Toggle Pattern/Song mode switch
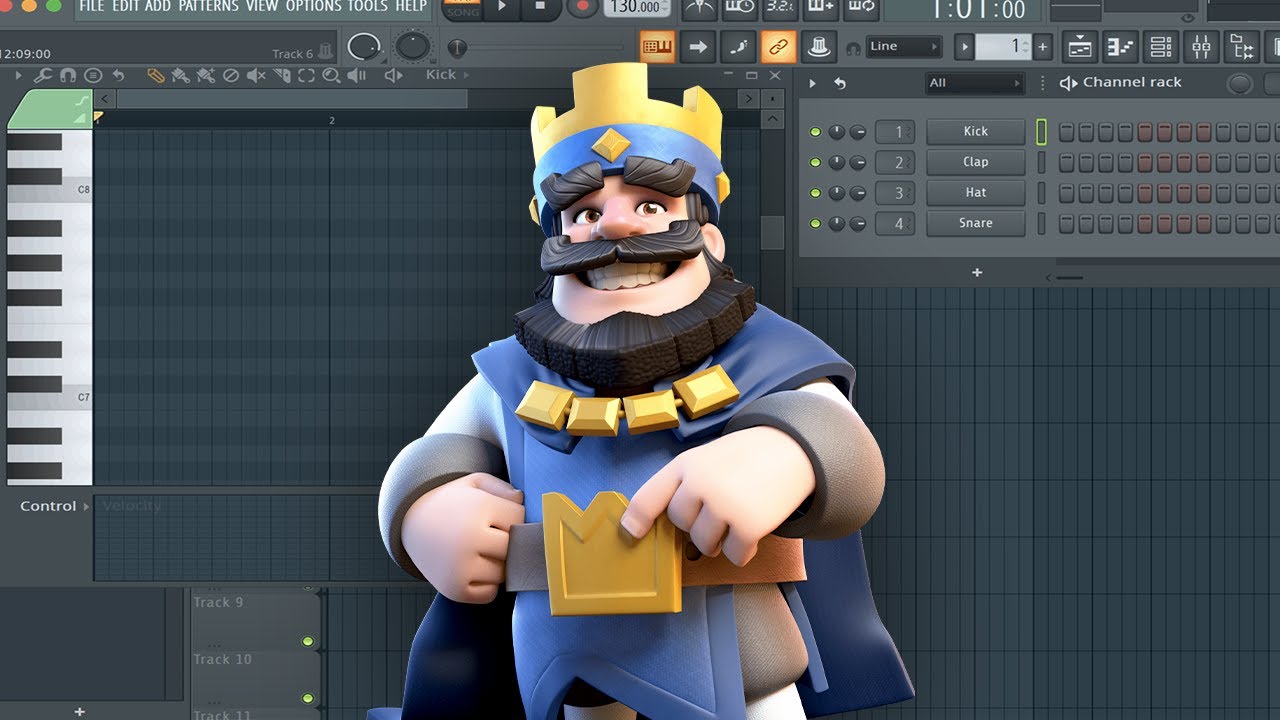The image size is (1280, 720). pos(463,8)
